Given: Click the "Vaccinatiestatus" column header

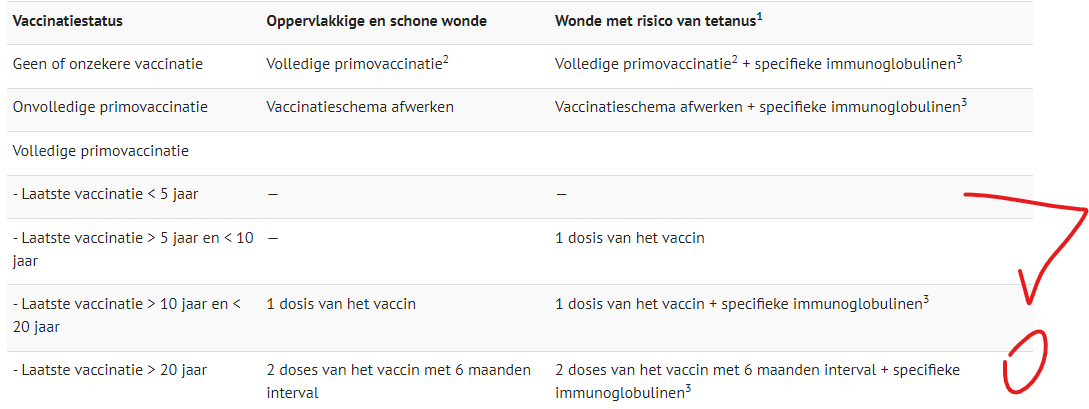Looking at the screenshot, I should coord(68,20).
